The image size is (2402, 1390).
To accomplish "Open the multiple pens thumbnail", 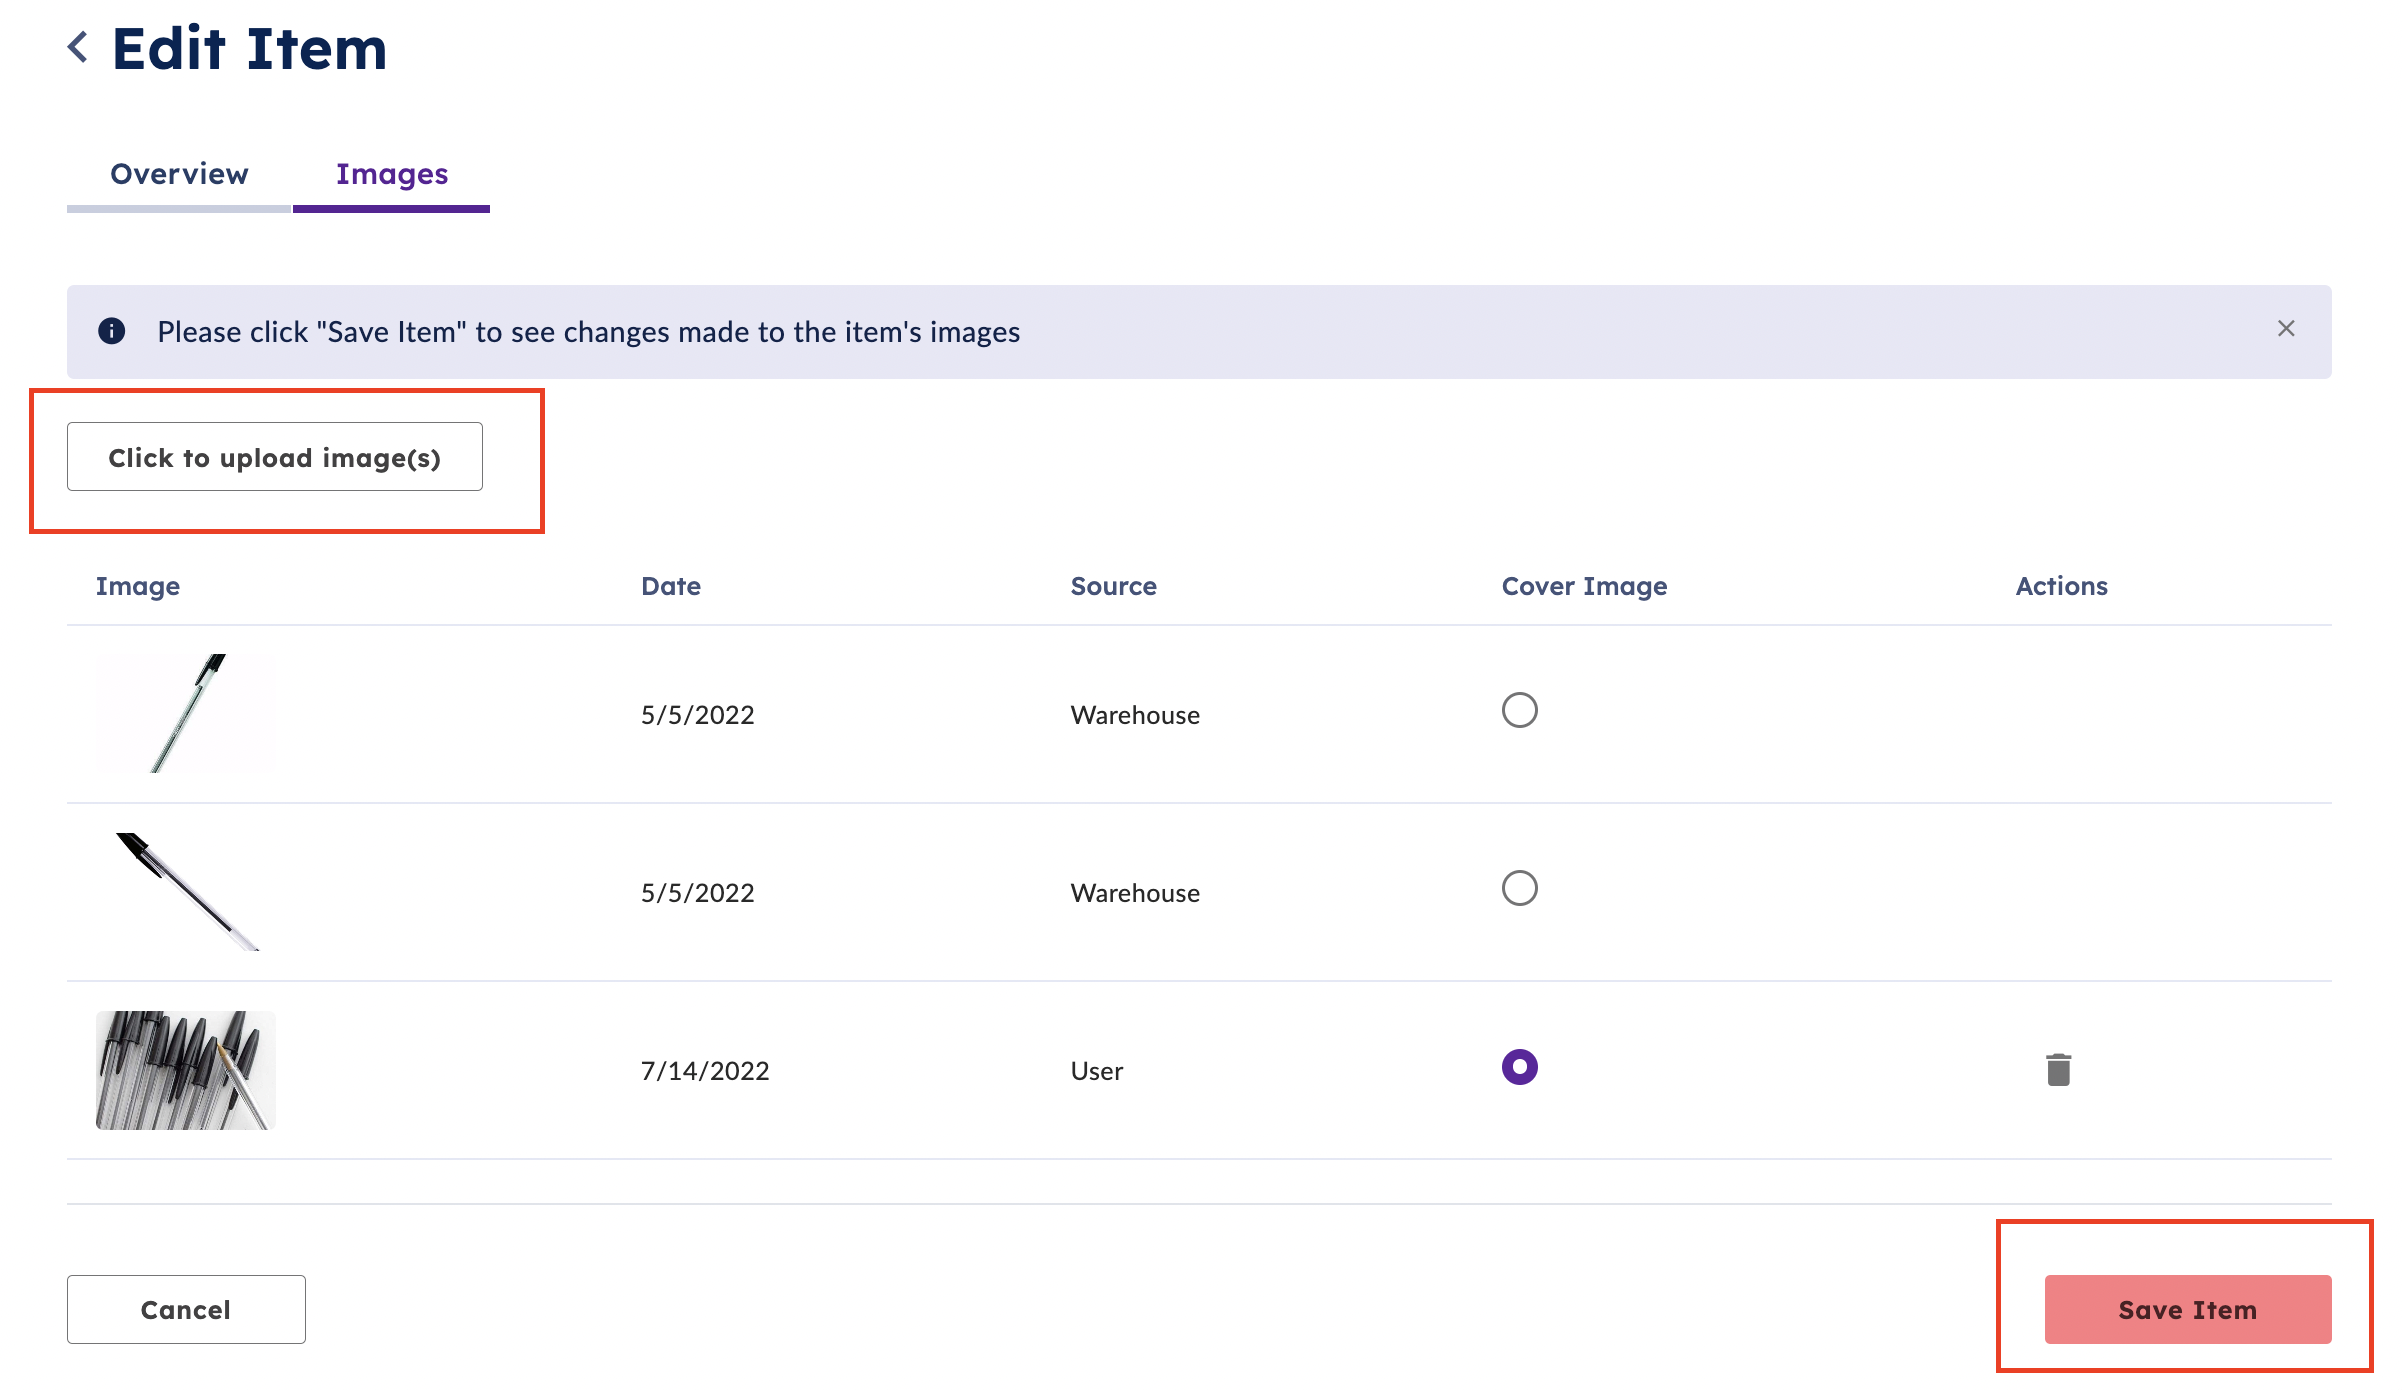I will 186,1070.
